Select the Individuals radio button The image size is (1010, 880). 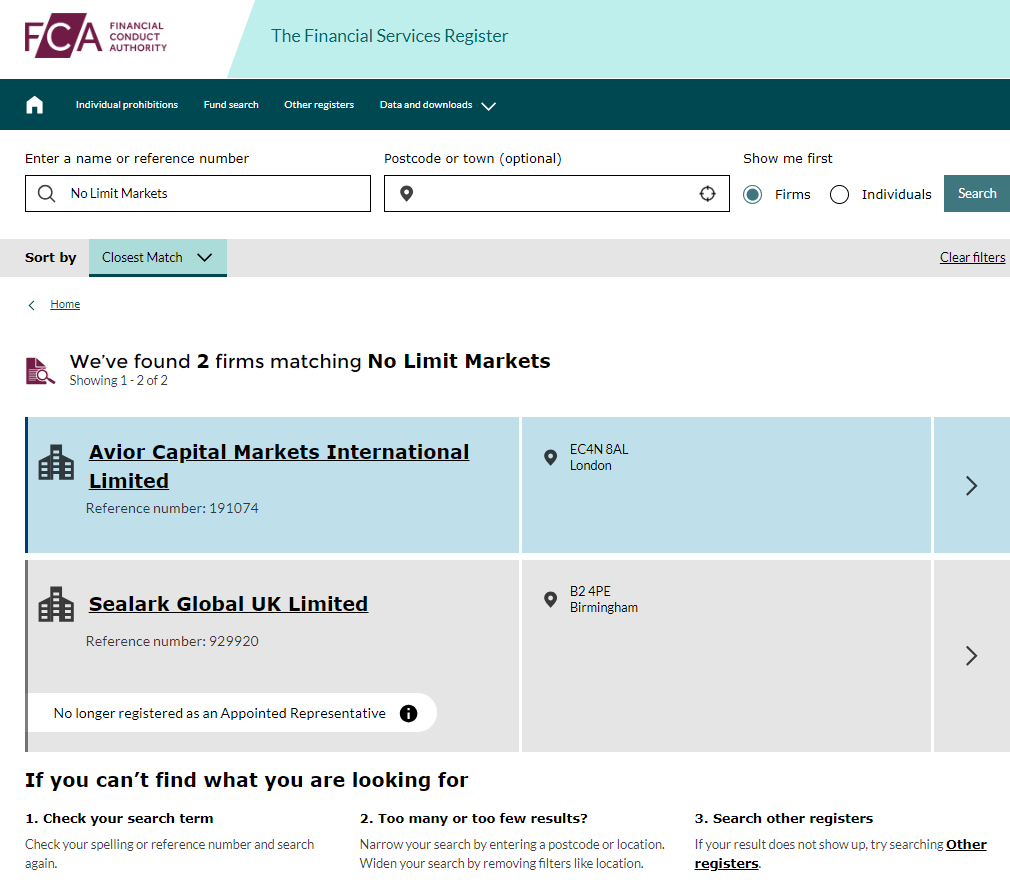[x=840, y=195]
